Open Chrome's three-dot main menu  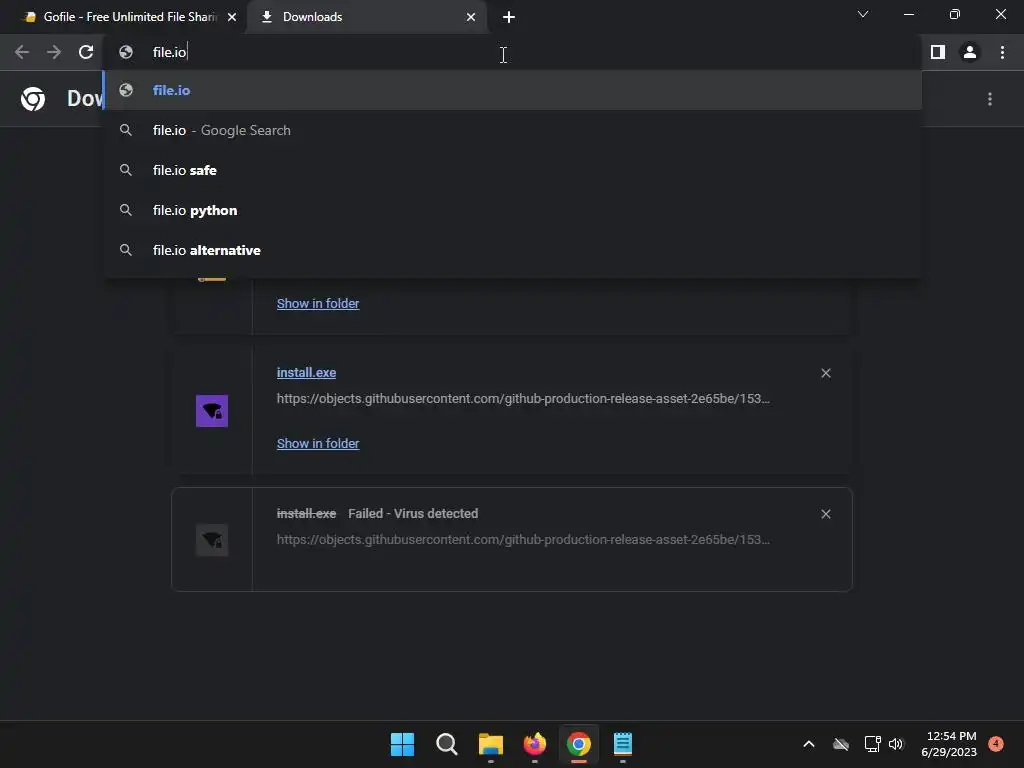1002,52
